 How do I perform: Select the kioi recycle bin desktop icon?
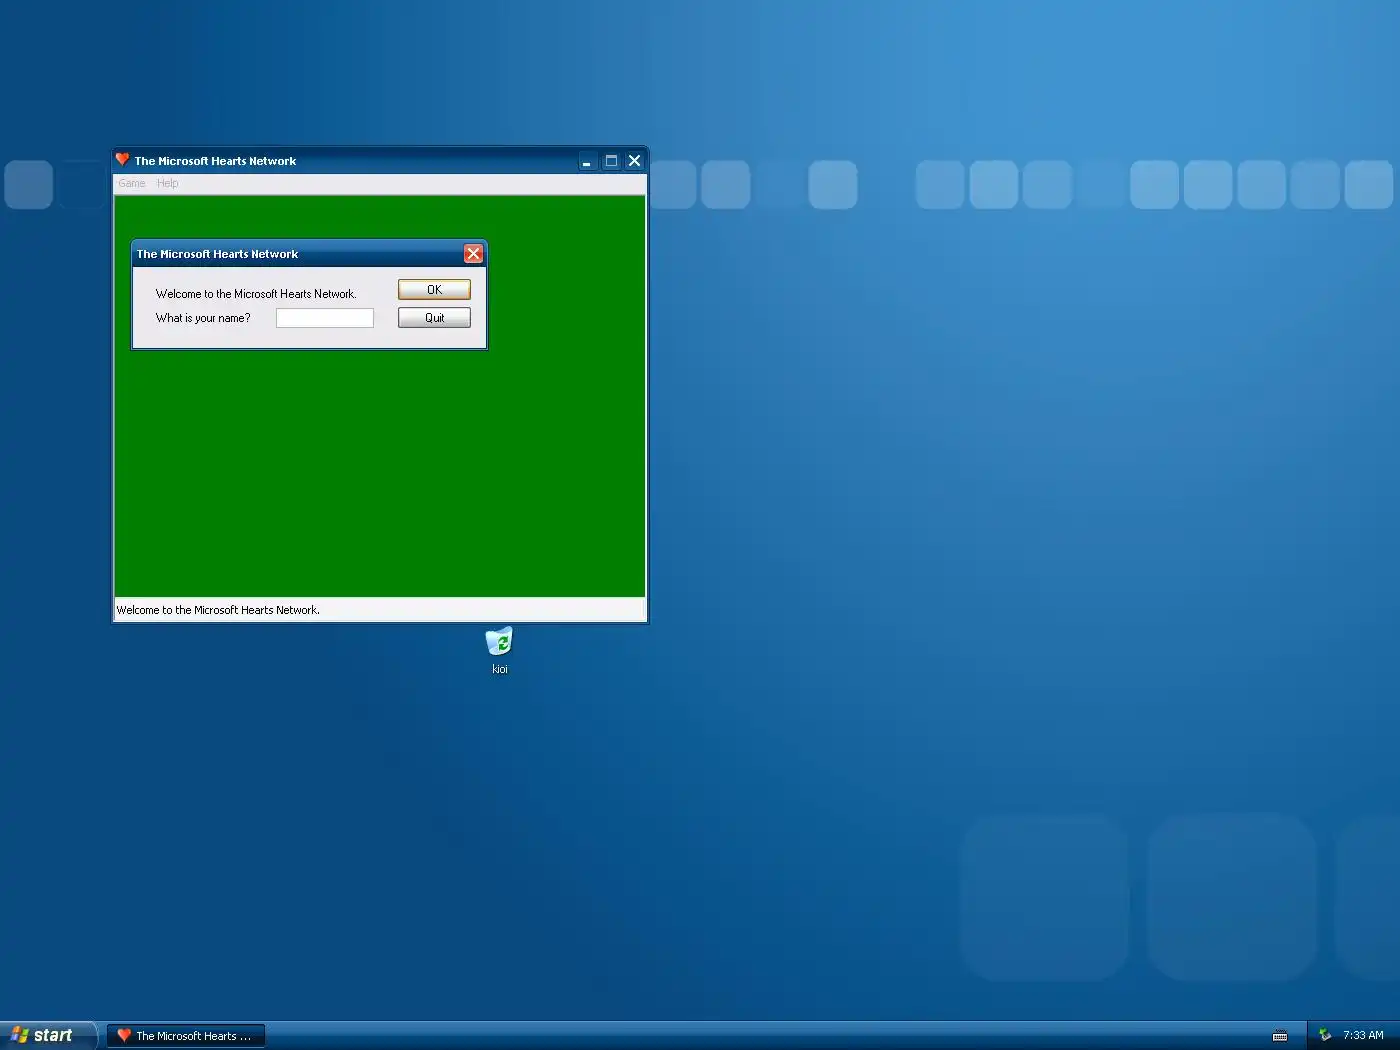(x=499, y=650)
